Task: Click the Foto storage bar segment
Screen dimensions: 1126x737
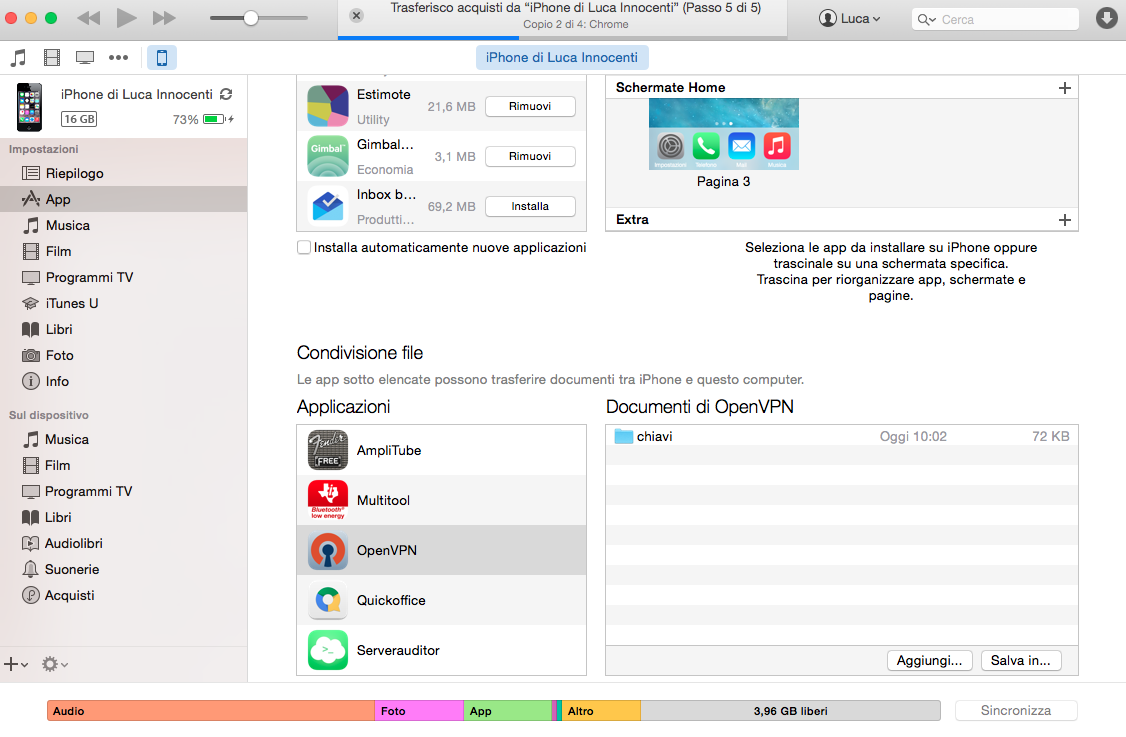Action: click(419, 711)
